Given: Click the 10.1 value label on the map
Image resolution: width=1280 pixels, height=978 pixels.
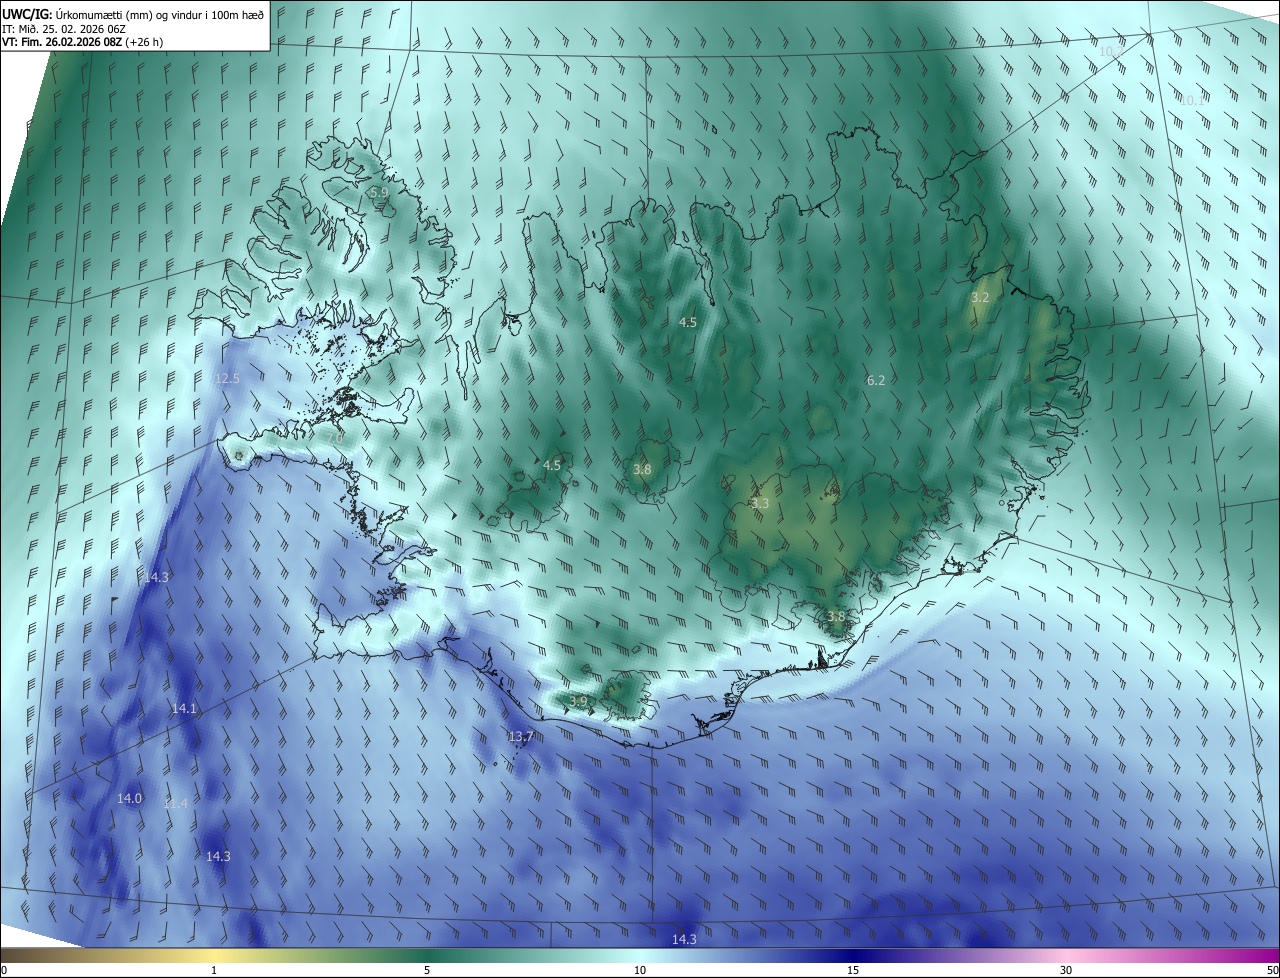Looking at the screenshot, I should tap(1192, 100).
